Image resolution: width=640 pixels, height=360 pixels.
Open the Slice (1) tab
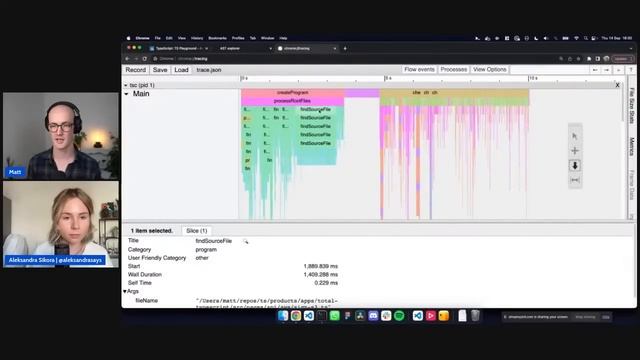click(x=197, y=231)
